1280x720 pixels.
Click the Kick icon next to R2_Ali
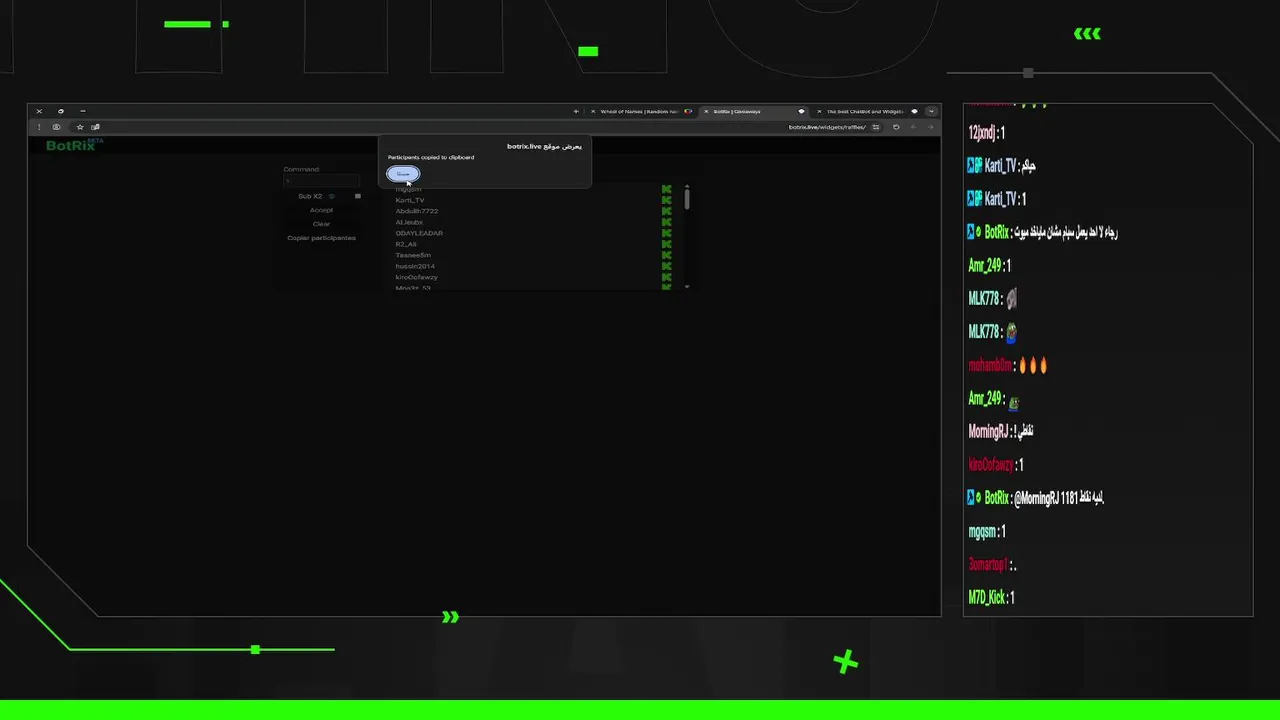[x=666, y=244]
